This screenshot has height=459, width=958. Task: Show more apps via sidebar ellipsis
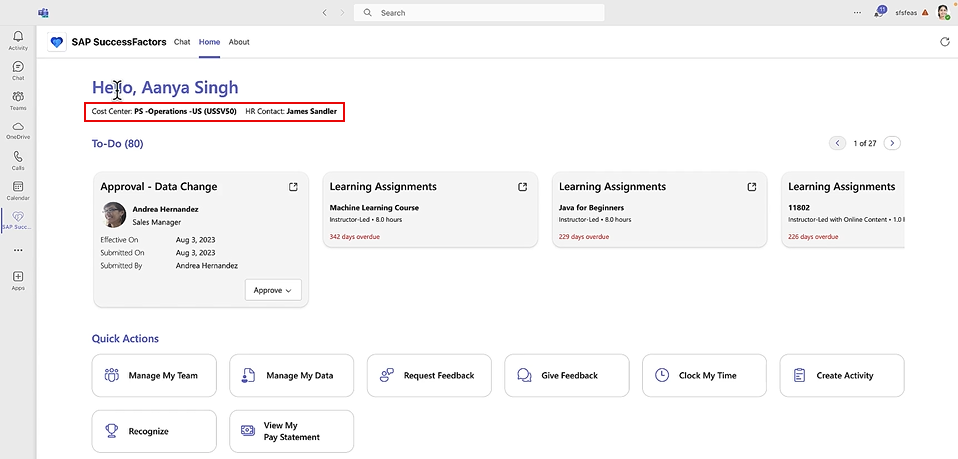[18, 250]
